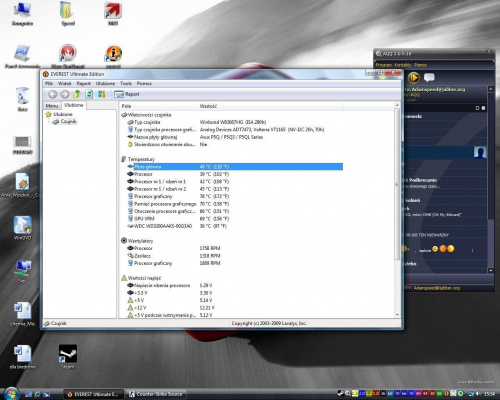Open the Windows Start orb
500x400 pixels.
[11, 393]
